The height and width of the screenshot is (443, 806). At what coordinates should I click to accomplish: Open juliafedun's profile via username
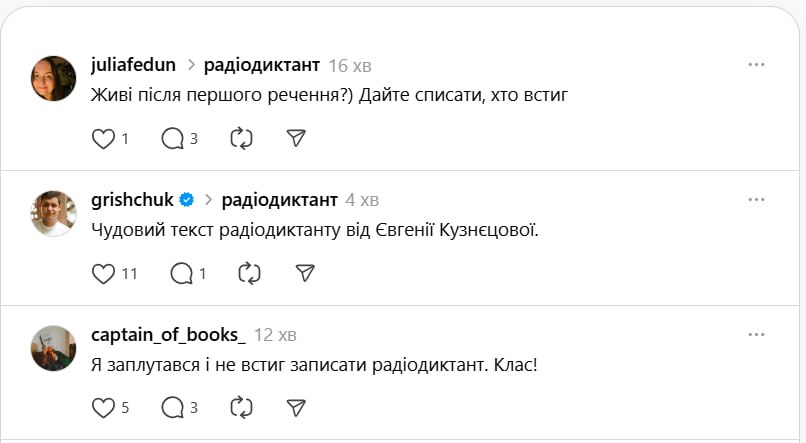pos(133,65)
